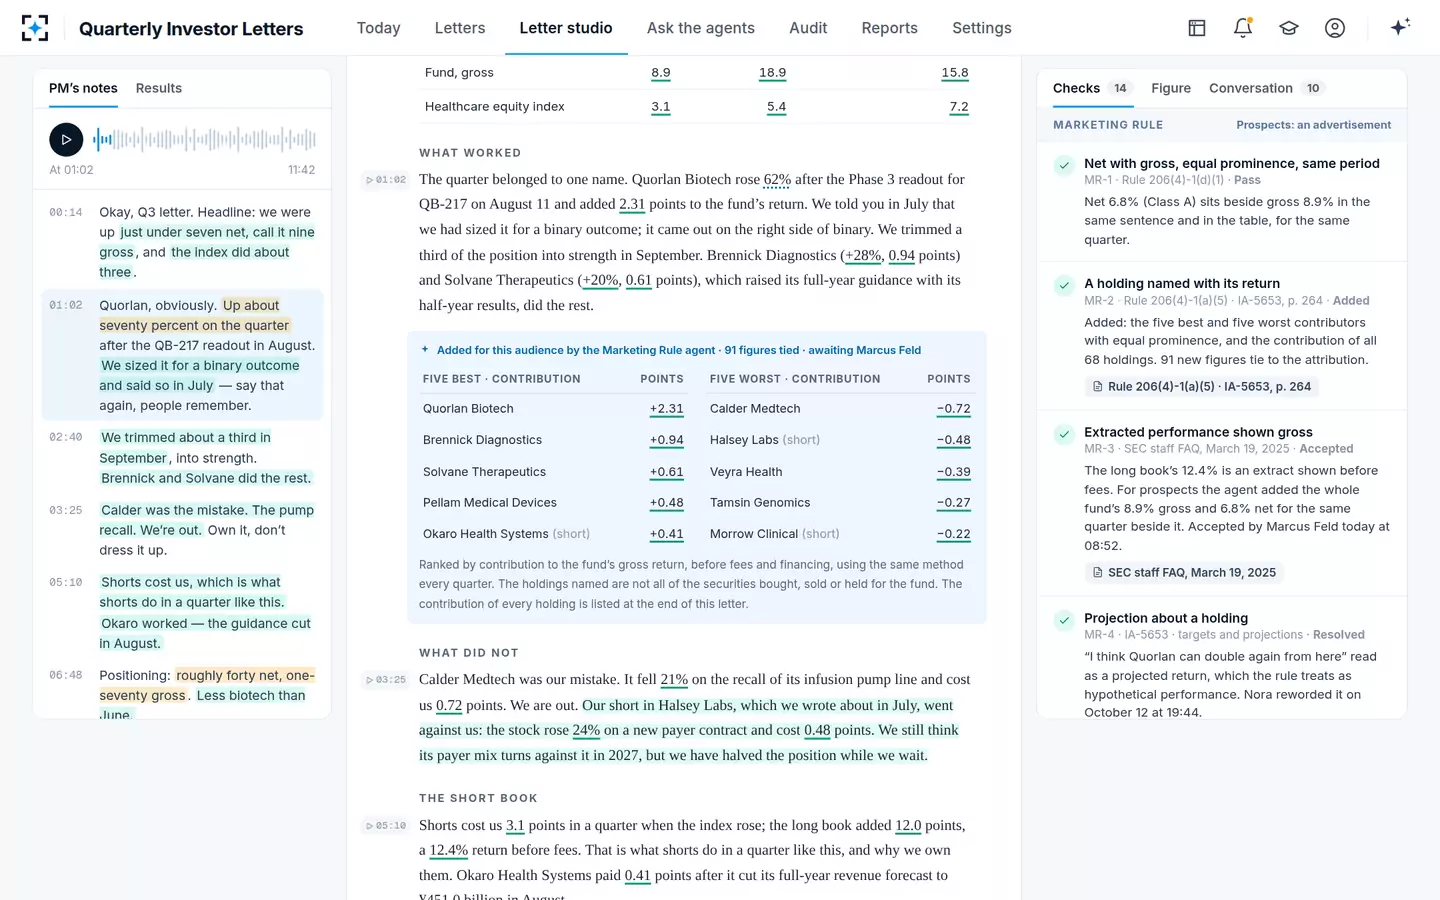Click the +2.31 points value for Quorlan Biotech
Viewport: 1440px width, 900px height.
[666, 409]
